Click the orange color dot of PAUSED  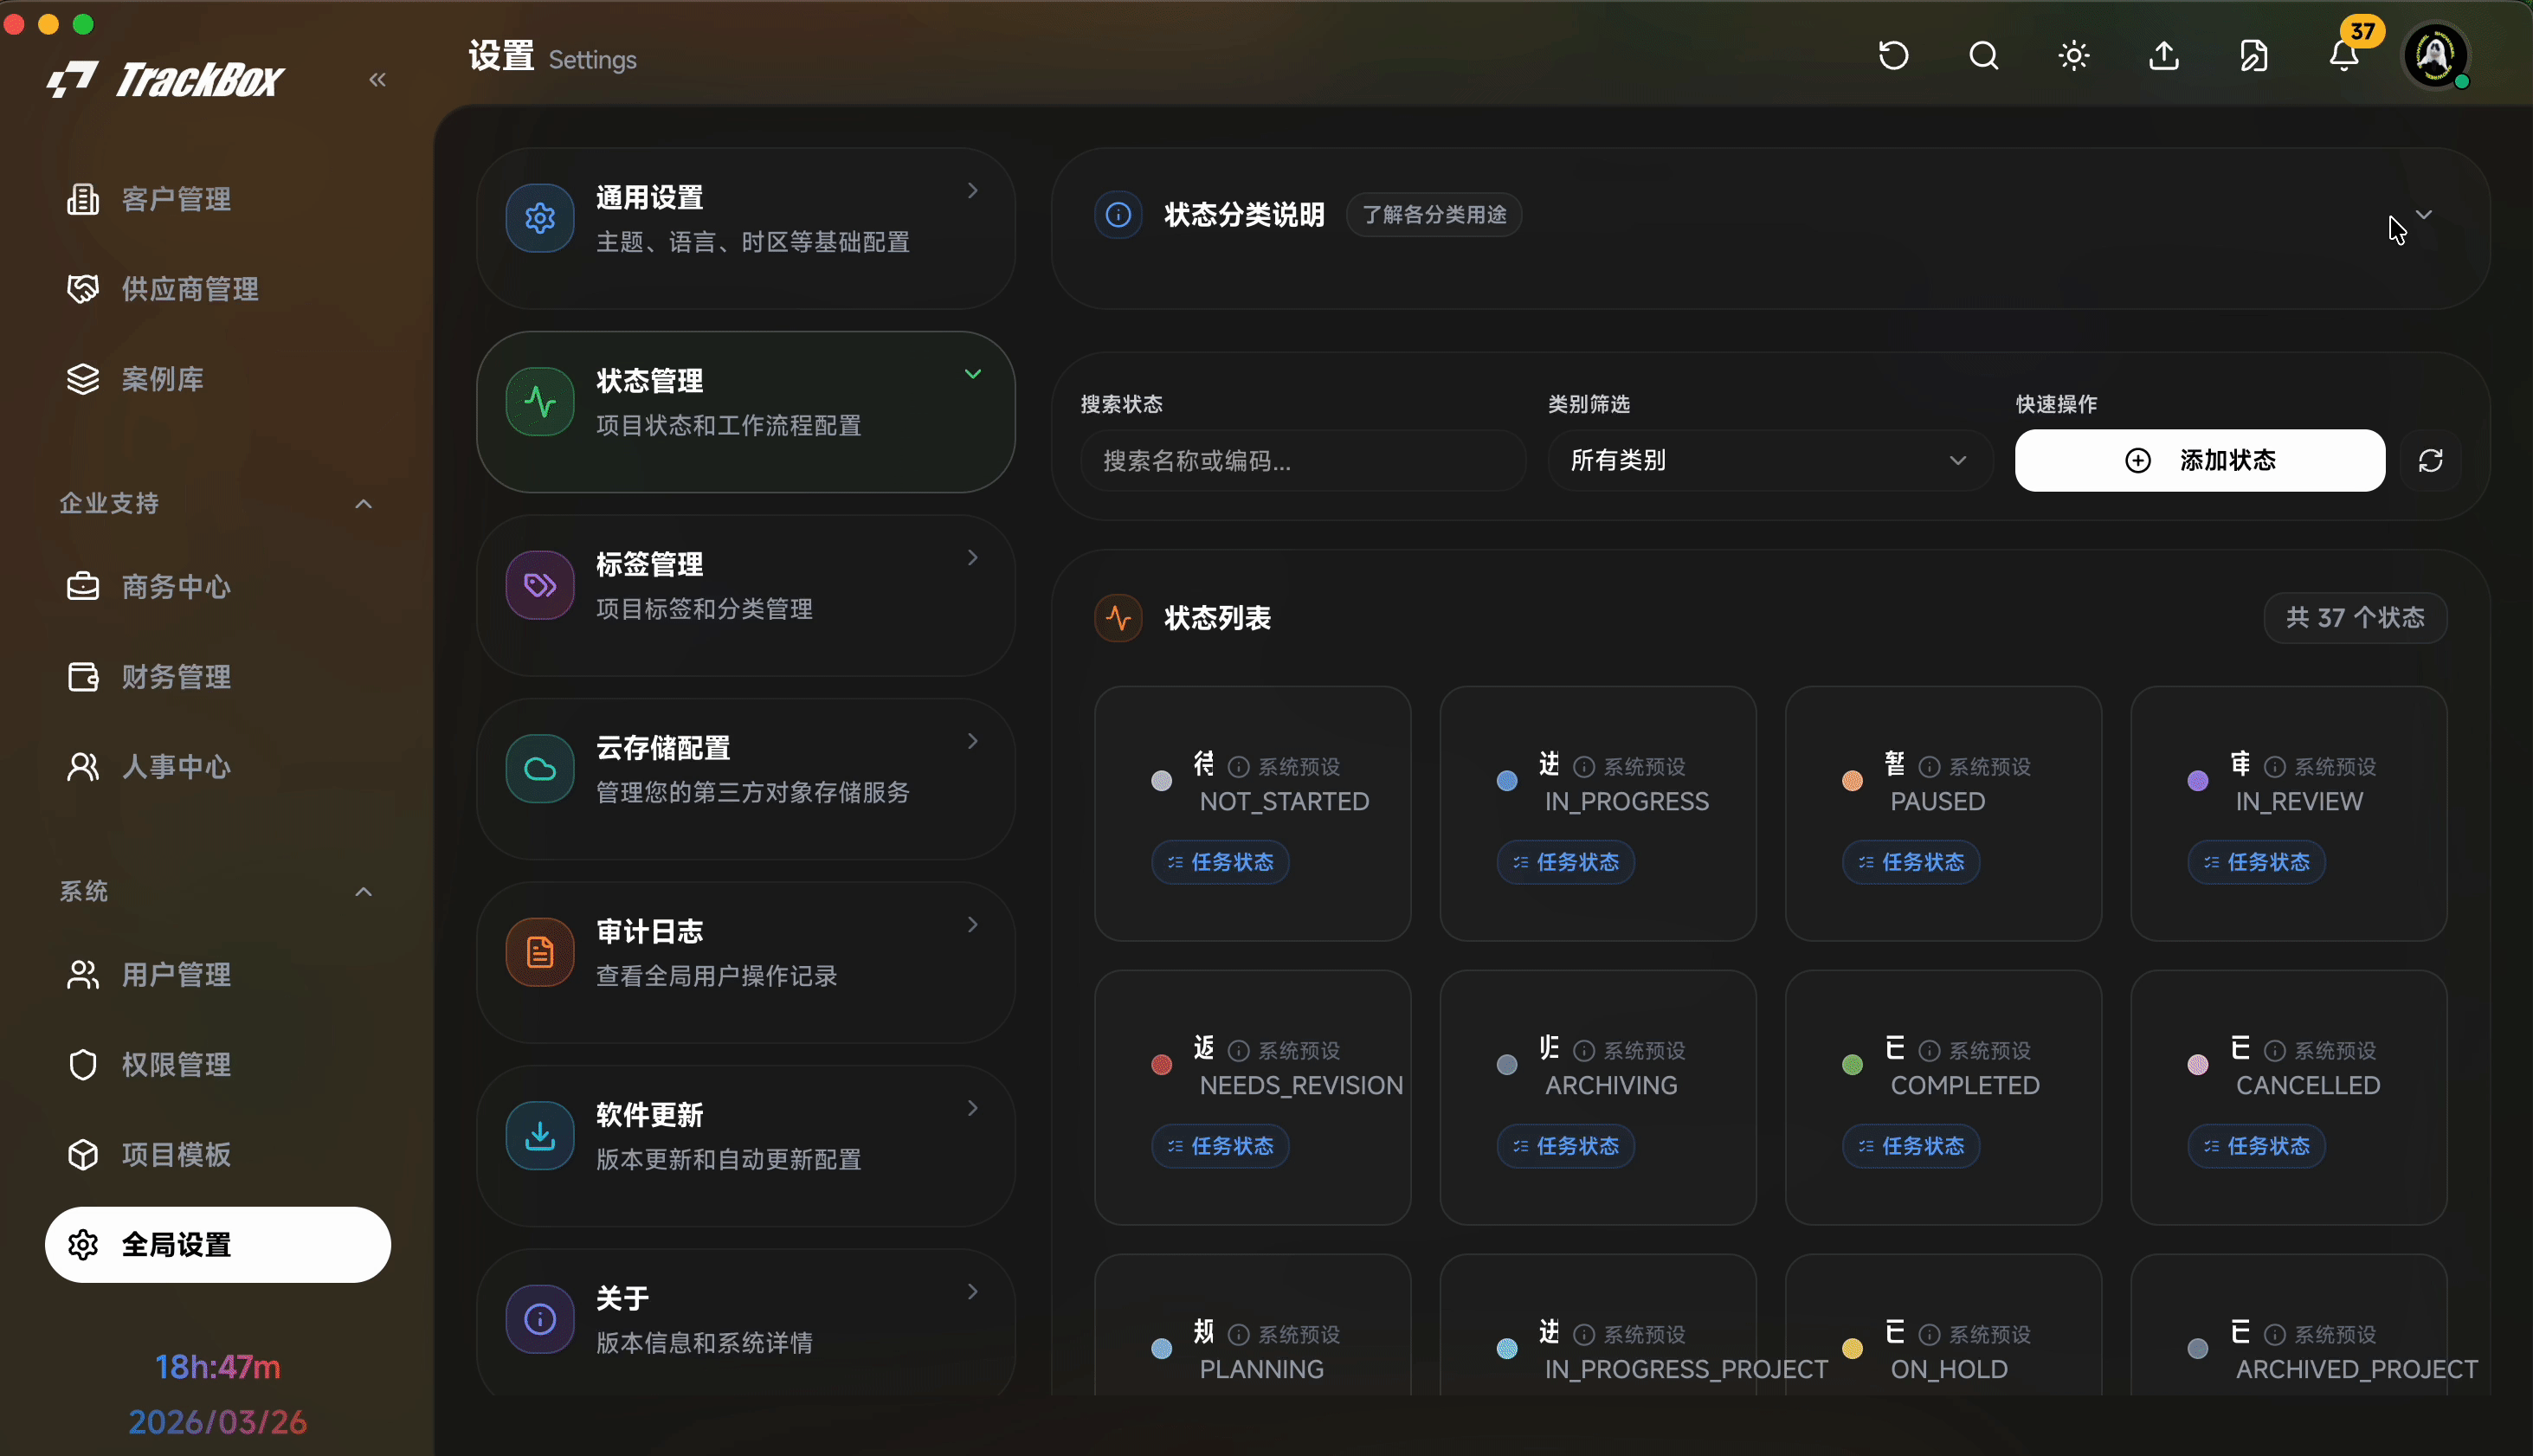pyautogui.click(x=1852, y=781)
